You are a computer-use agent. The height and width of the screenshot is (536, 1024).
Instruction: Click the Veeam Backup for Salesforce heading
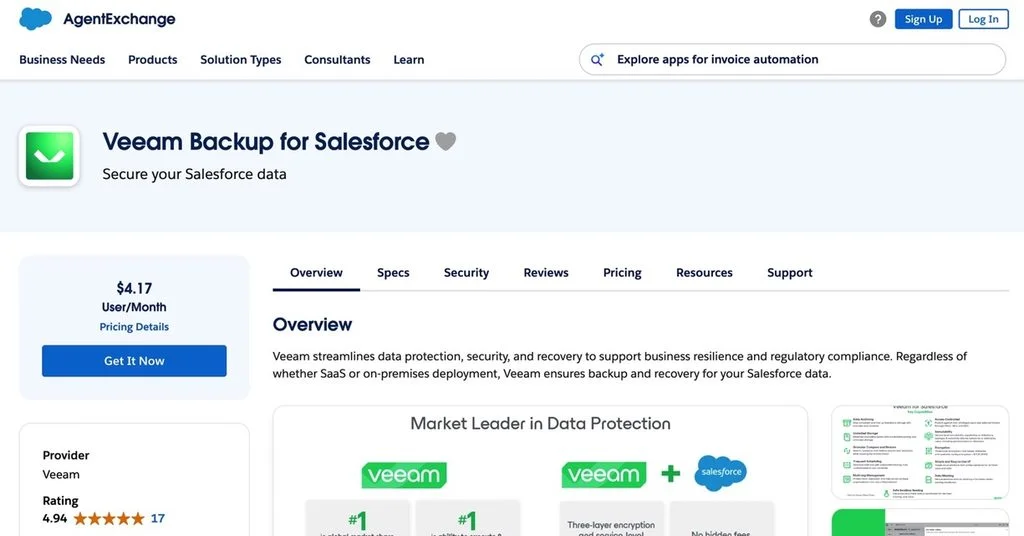coord(266,142)
